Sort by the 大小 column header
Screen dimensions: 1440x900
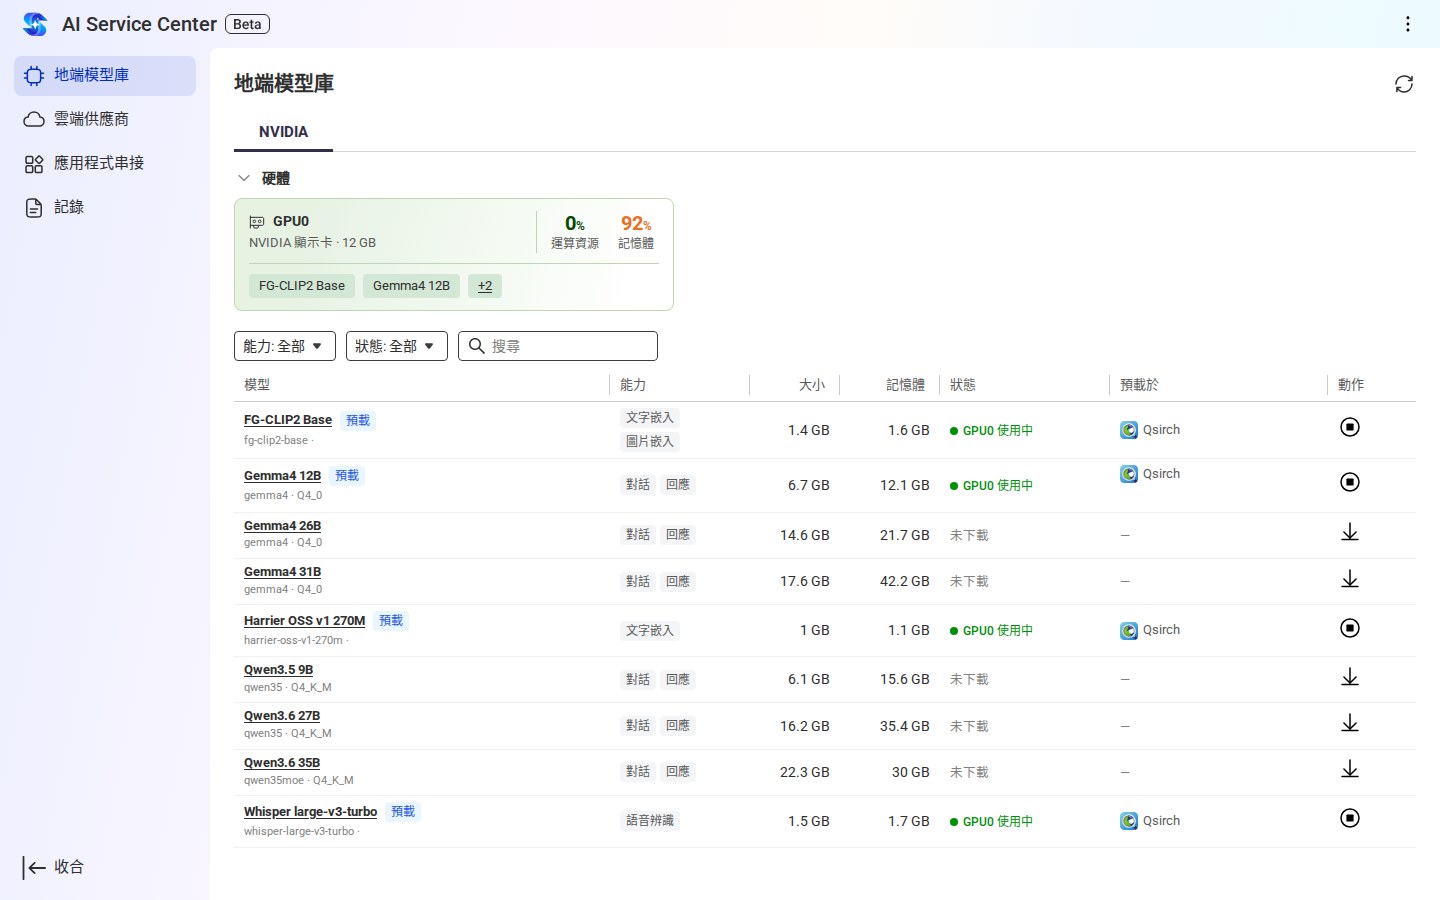pos(812,385)
